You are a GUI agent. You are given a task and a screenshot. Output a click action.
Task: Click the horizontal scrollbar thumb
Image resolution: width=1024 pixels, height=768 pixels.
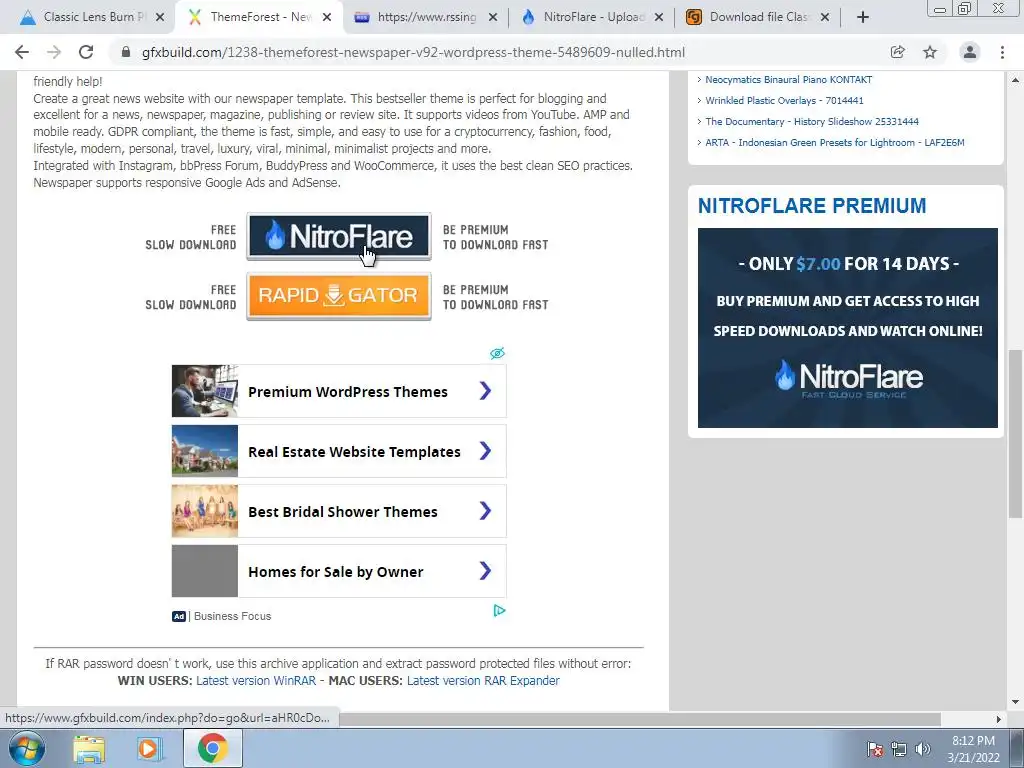(x=640, y=719)
